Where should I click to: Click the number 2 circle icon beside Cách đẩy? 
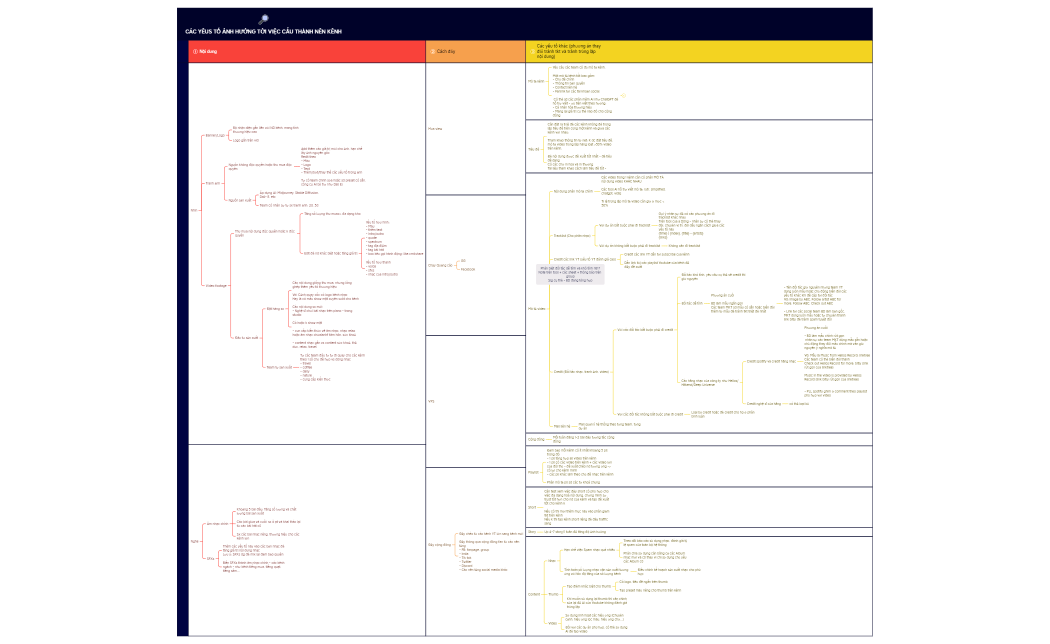(431, 51)
